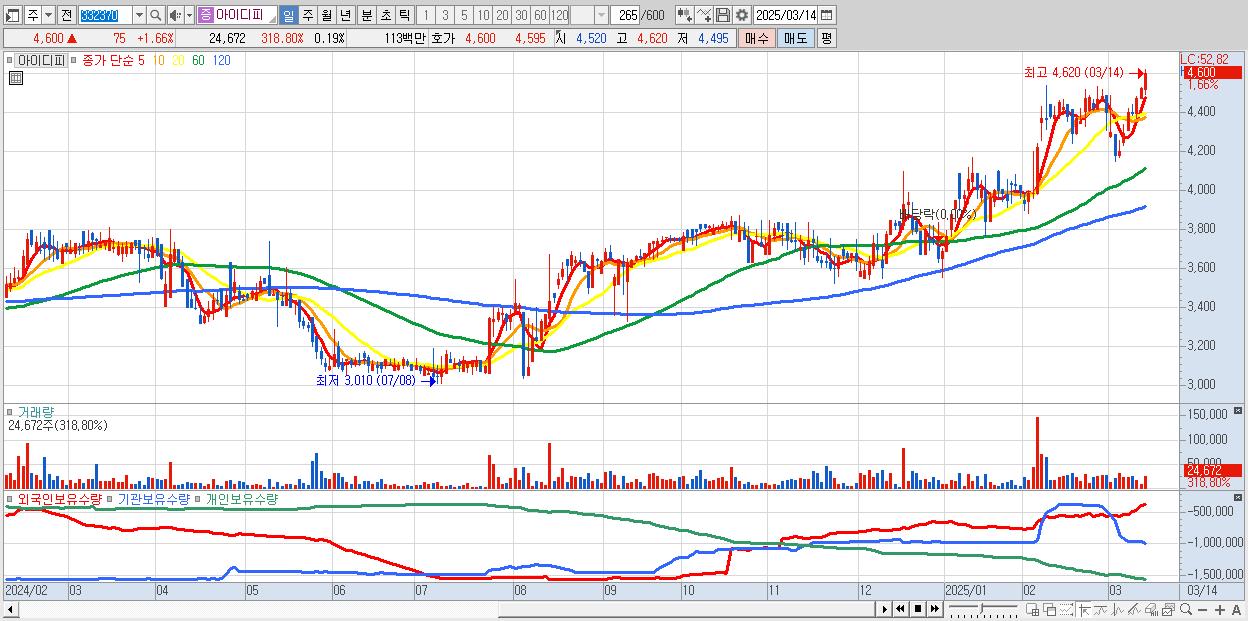Click the stock code field 332370

click(104, 15)
